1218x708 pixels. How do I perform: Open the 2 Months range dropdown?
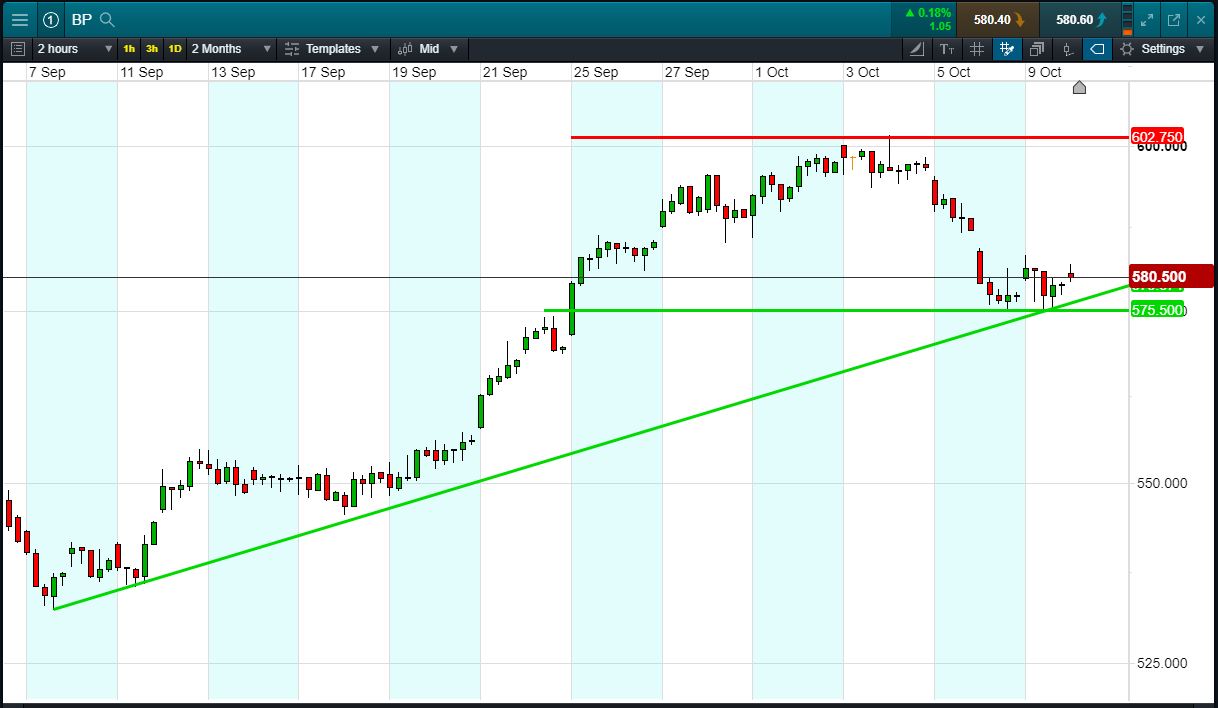click(231, 48)
